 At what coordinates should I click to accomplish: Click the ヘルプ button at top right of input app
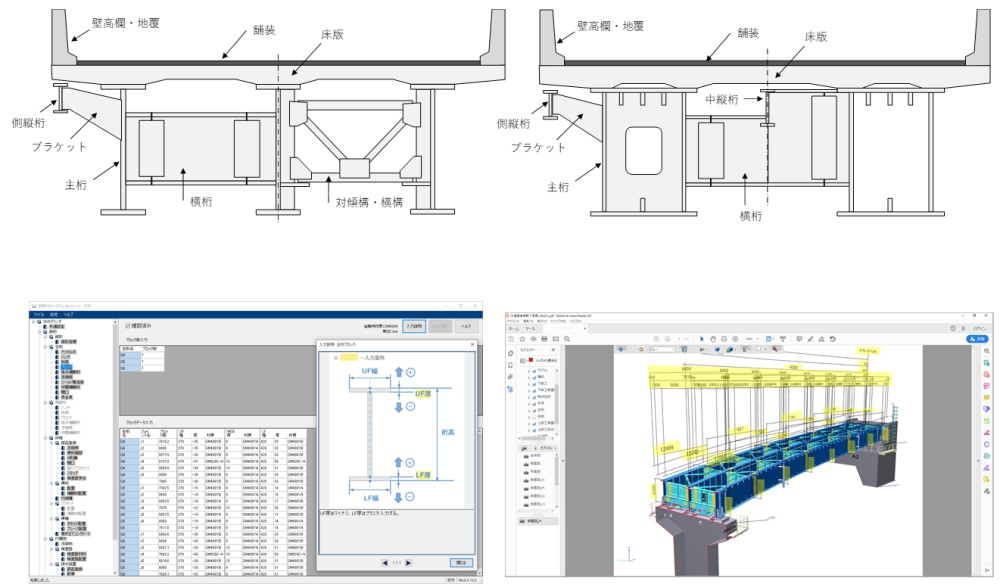tap(467, 326)
